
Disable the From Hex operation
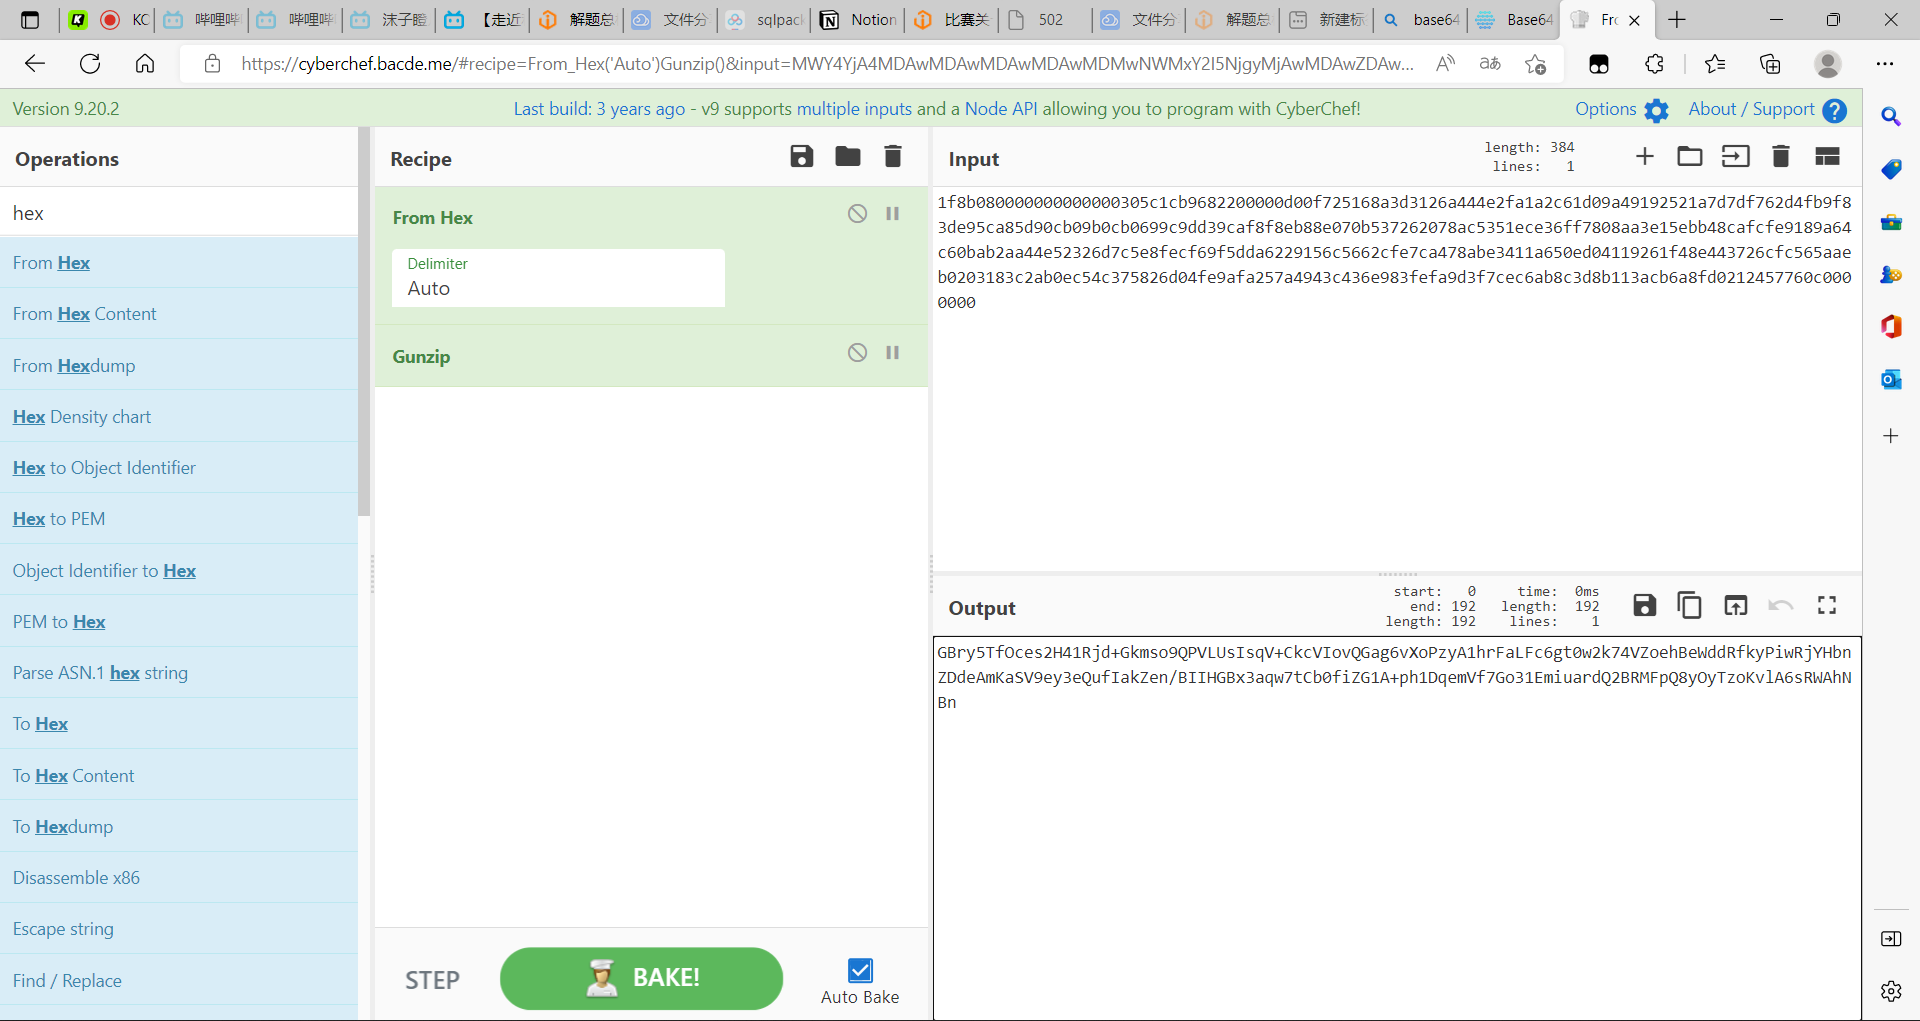[x=857, y=214]
